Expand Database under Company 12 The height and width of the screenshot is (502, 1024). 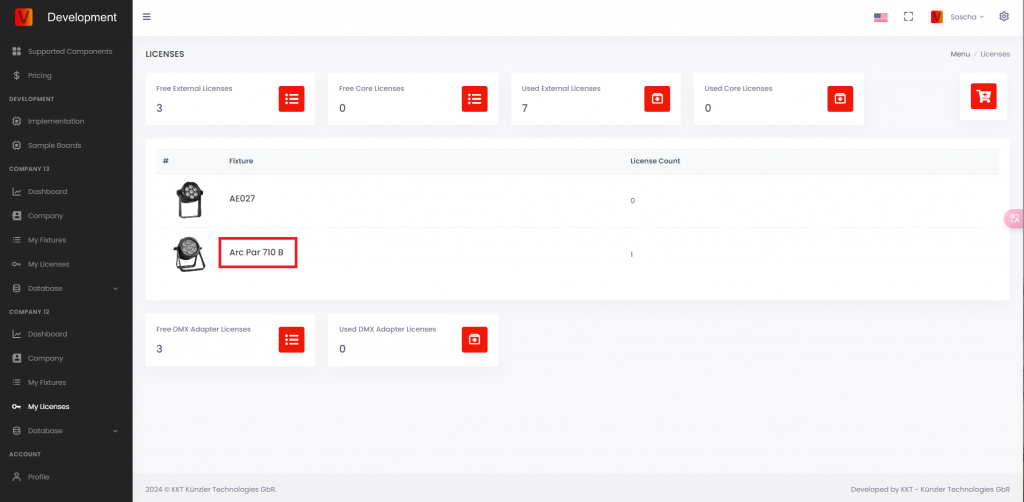pyautogui.click(x=65, y=431)
